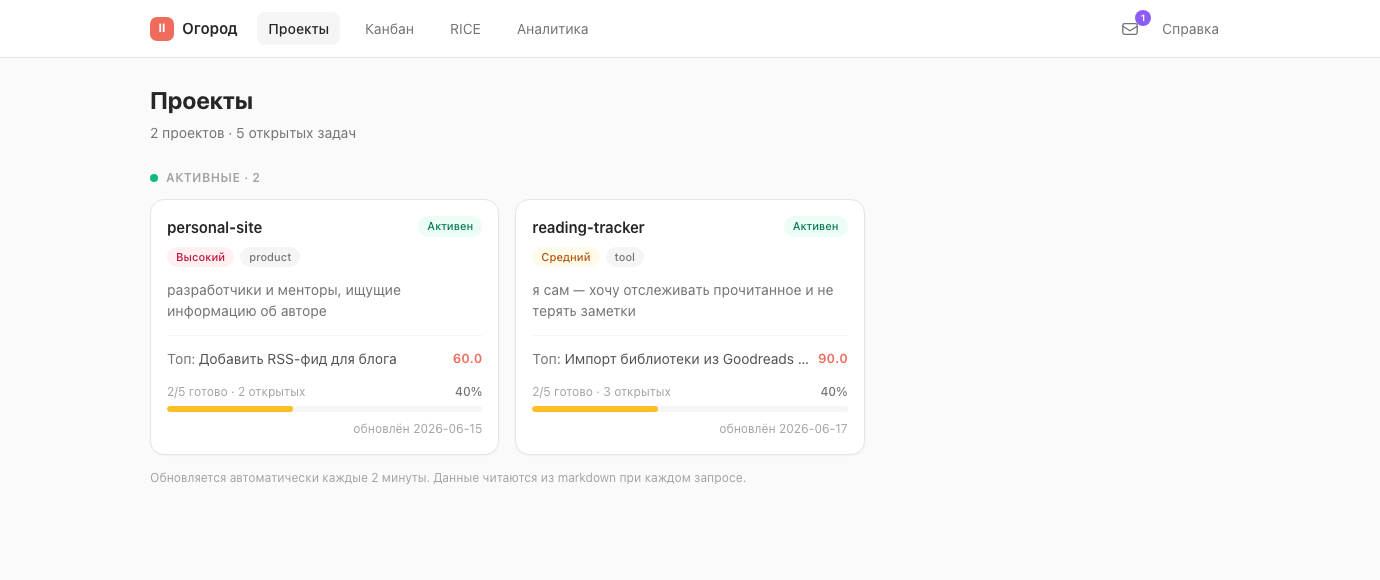Click the Огород brand name
Image resolution: width=1380 pixels, height=580 pixels.
209,29
